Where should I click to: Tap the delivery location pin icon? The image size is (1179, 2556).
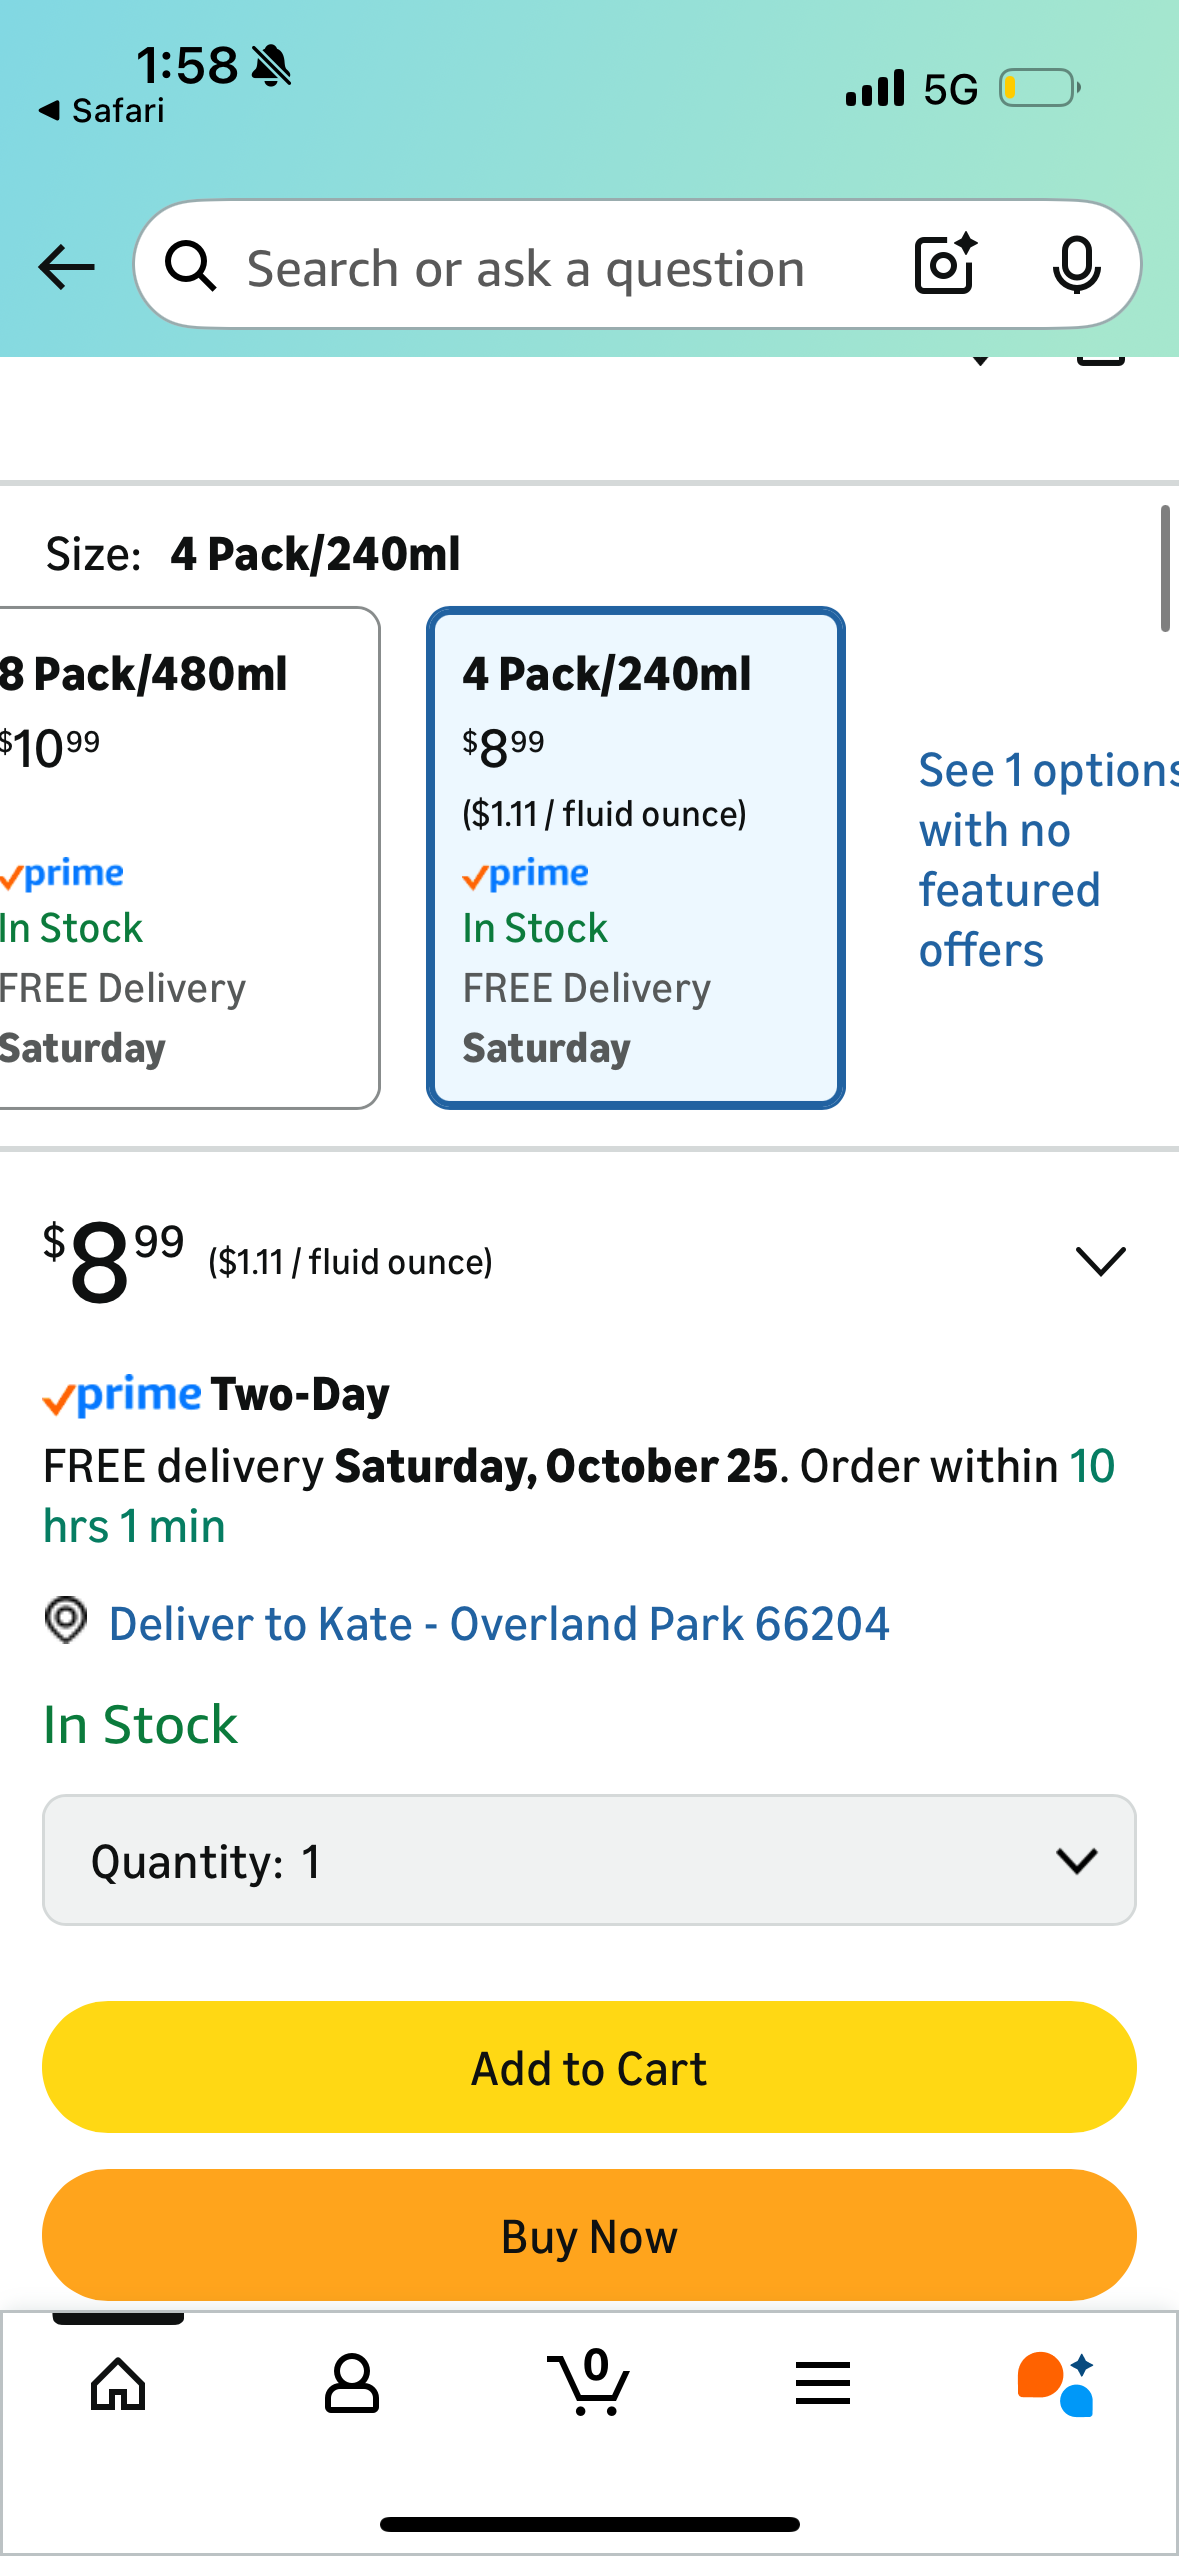coord(66,1619)
